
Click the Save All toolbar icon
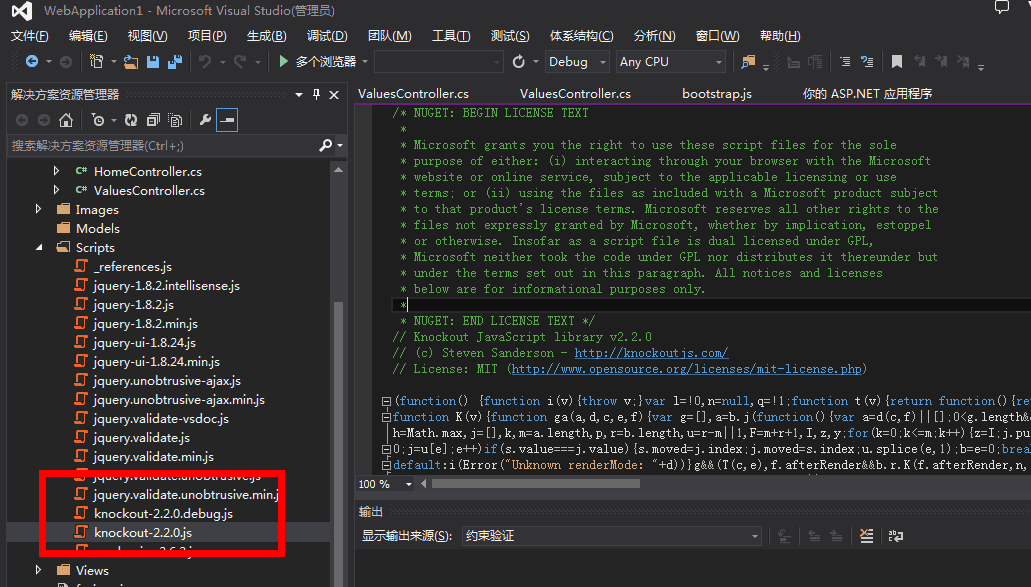(x=175, y=62)
